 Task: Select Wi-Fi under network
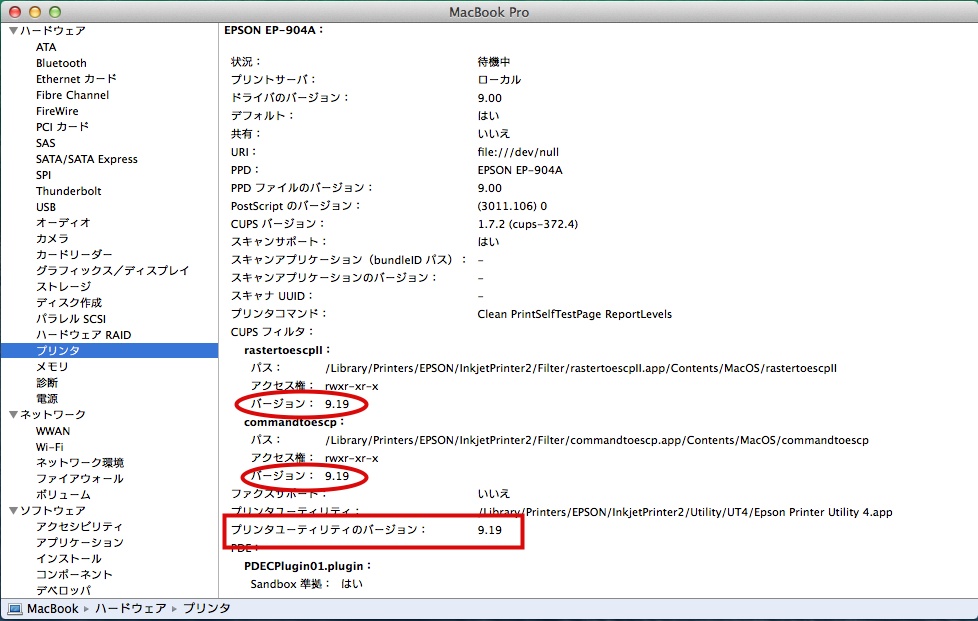[x=50, y=447]
